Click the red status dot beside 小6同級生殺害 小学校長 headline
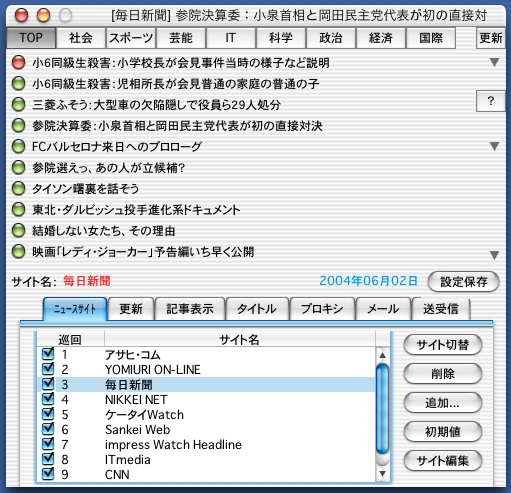This screenshot has width=511, height=493. point(18,62)
